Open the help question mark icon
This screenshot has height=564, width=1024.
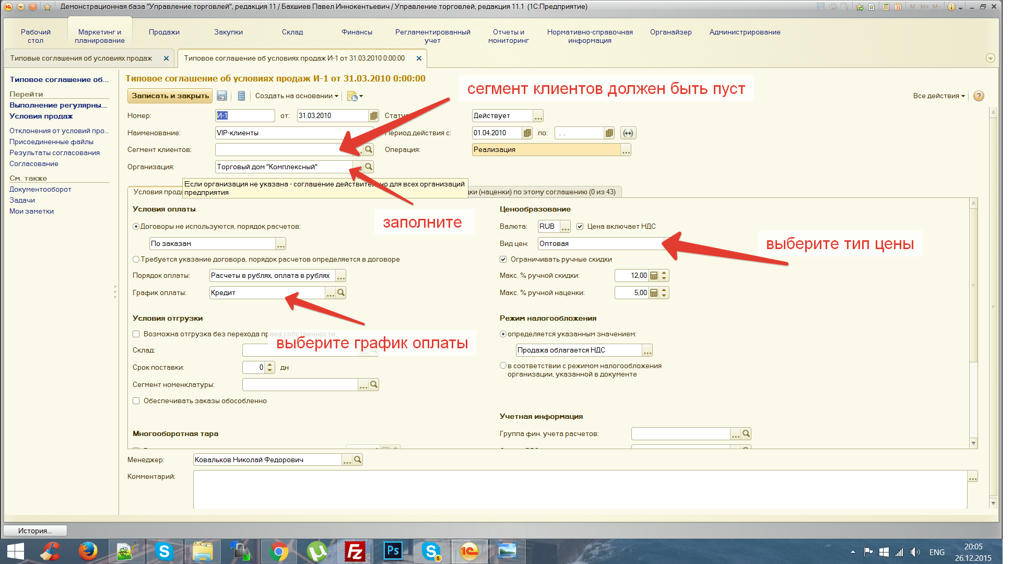tap(978, 96)
